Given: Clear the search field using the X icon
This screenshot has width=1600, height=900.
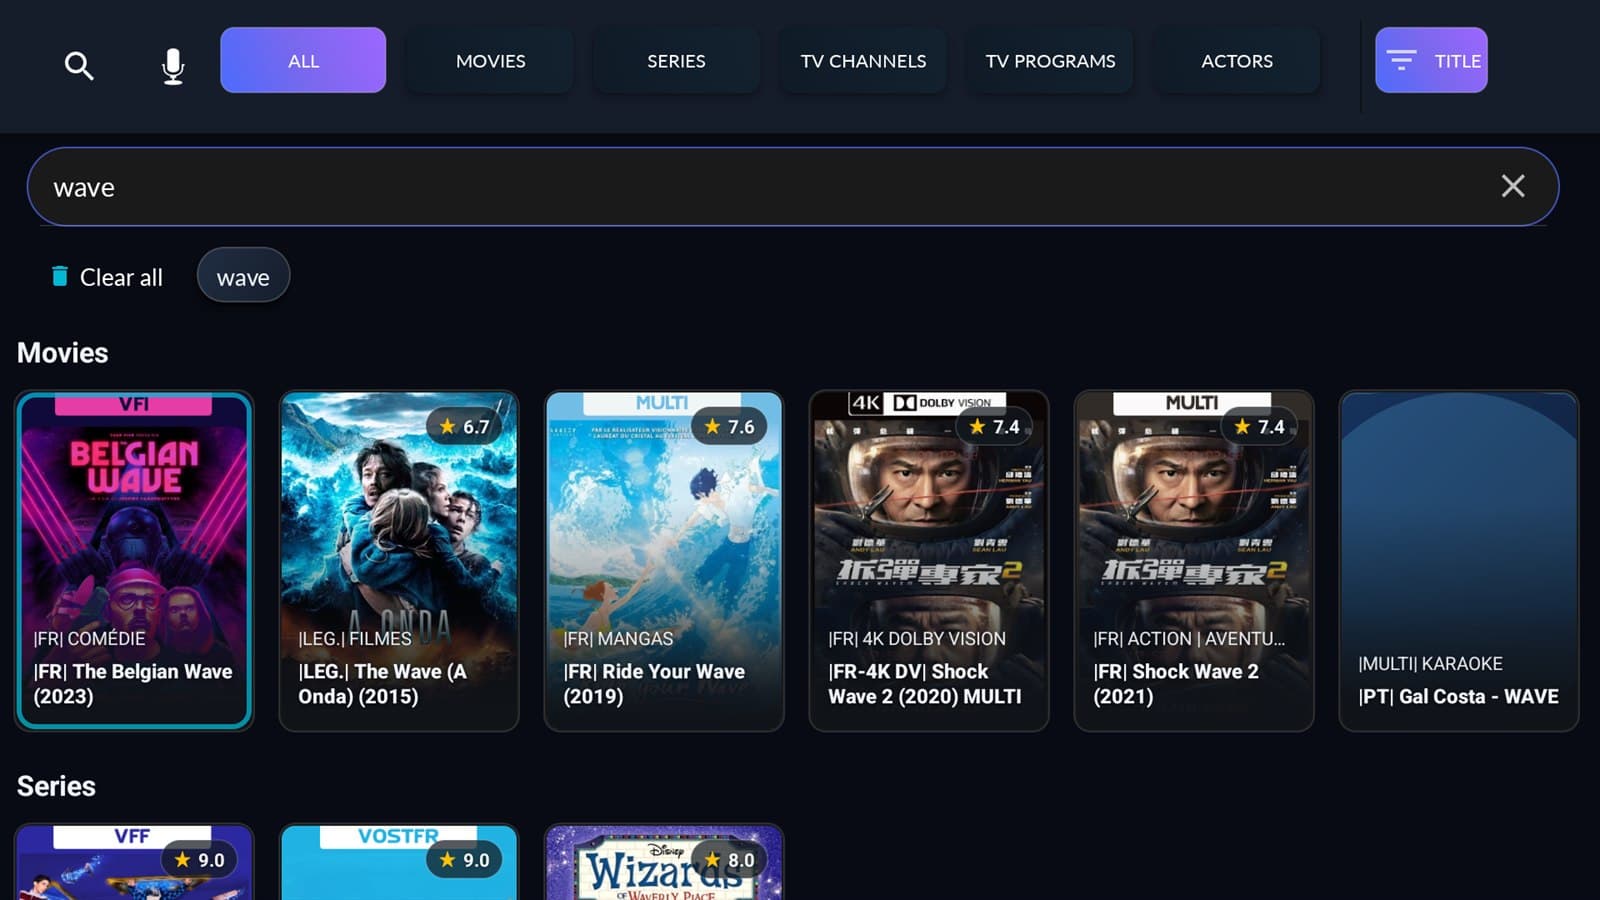Looking at the screenshot, I should (x=1513, y=186).
